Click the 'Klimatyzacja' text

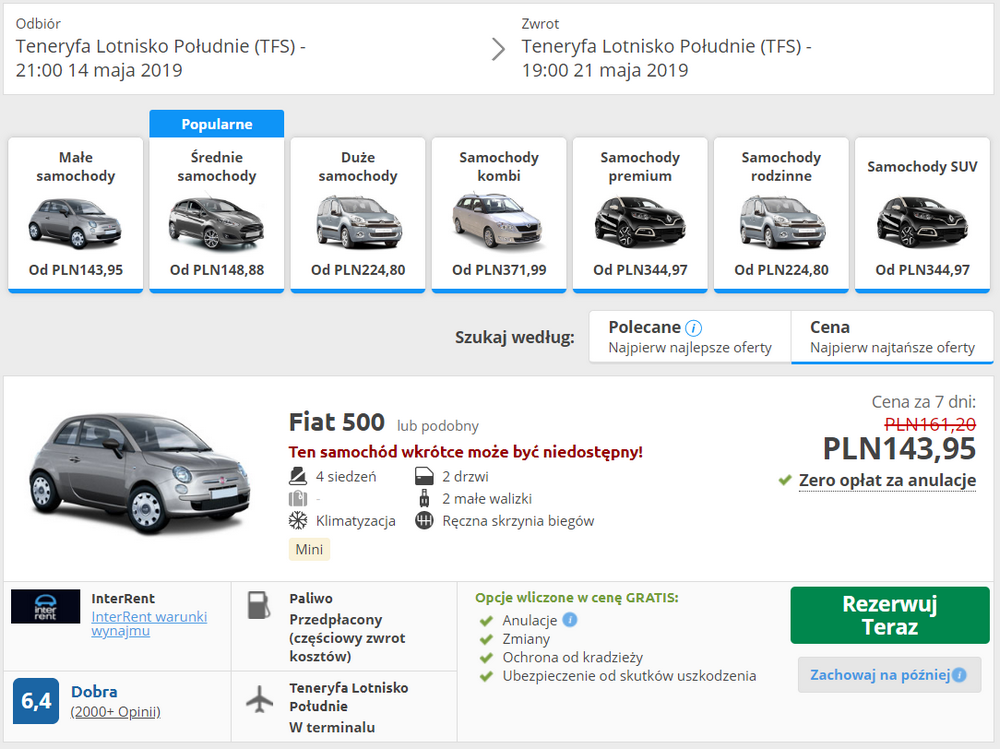pos(355,521)
